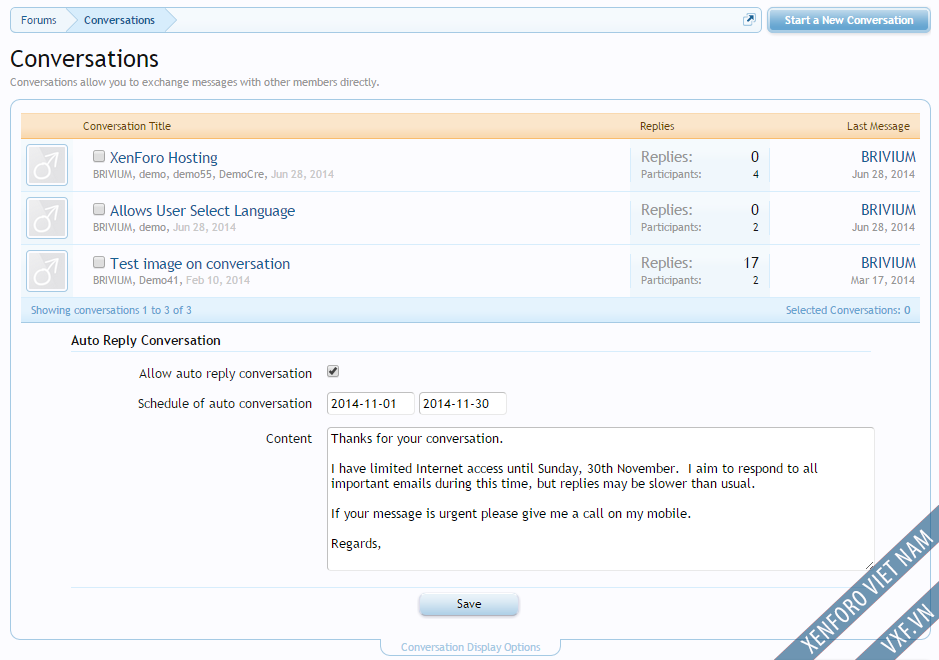Open Allows User Select Language conversation
The height and width of the screenshot is (660, 939).
(x=202, y=211)
